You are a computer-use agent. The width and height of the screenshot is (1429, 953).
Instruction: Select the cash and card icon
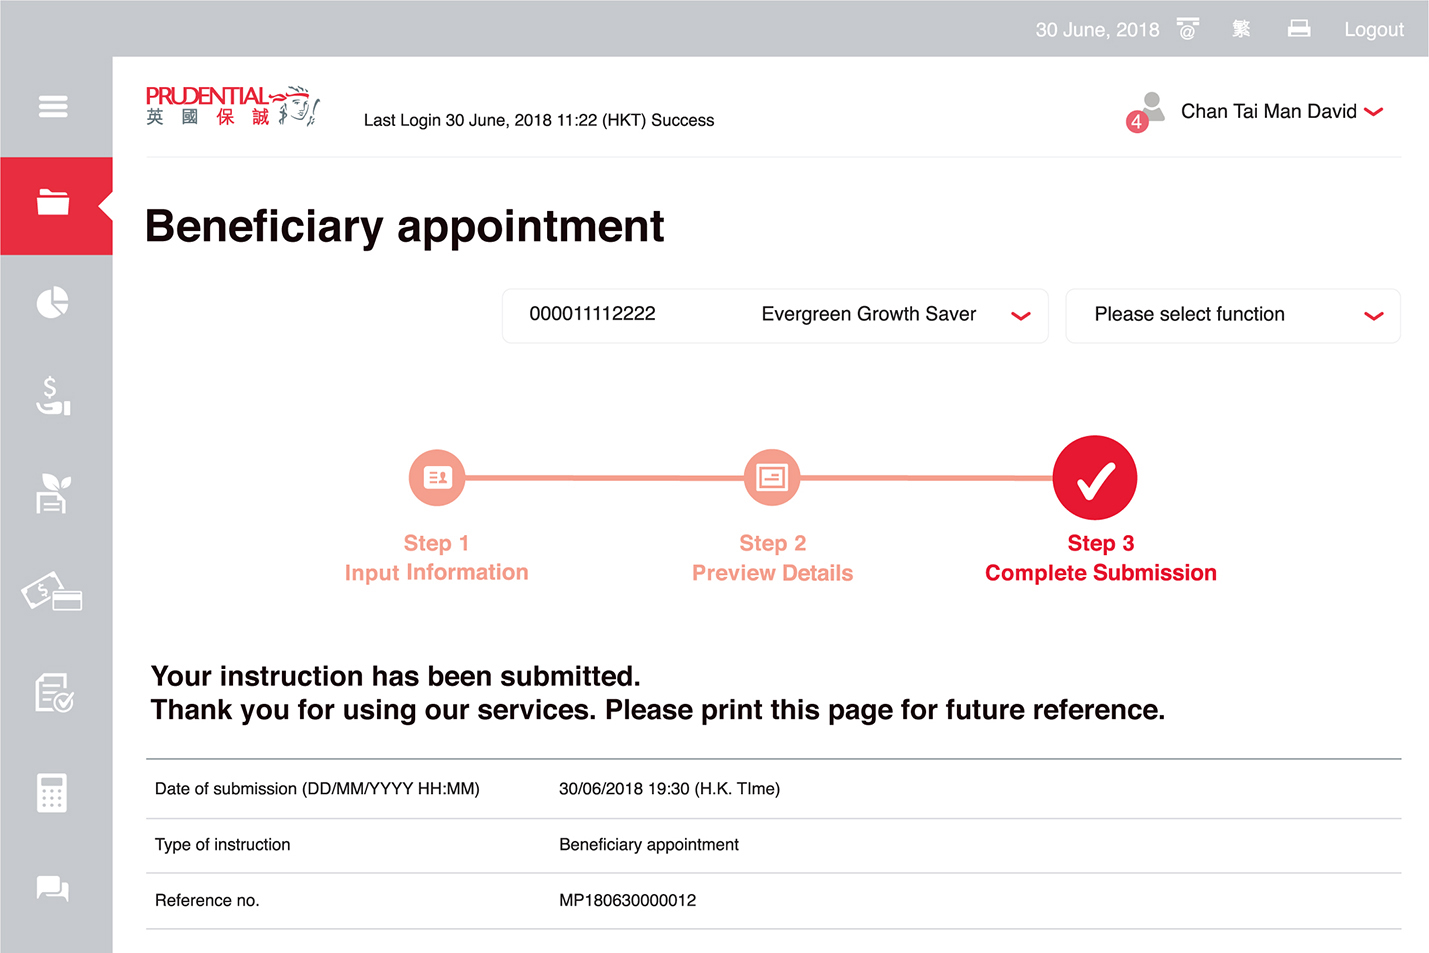[52, 591]
